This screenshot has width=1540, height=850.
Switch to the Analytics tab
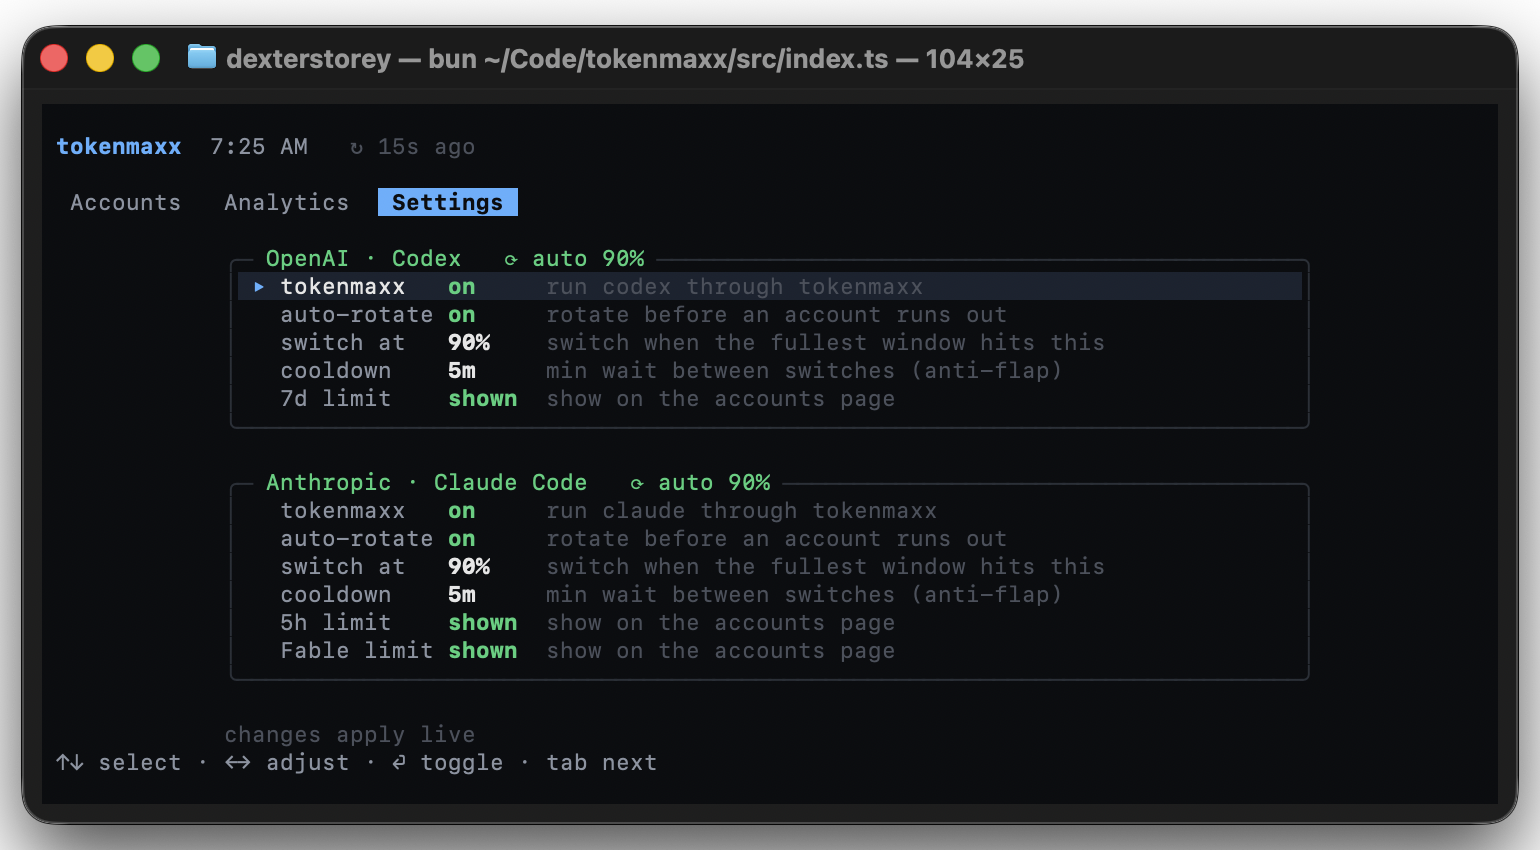287,203
